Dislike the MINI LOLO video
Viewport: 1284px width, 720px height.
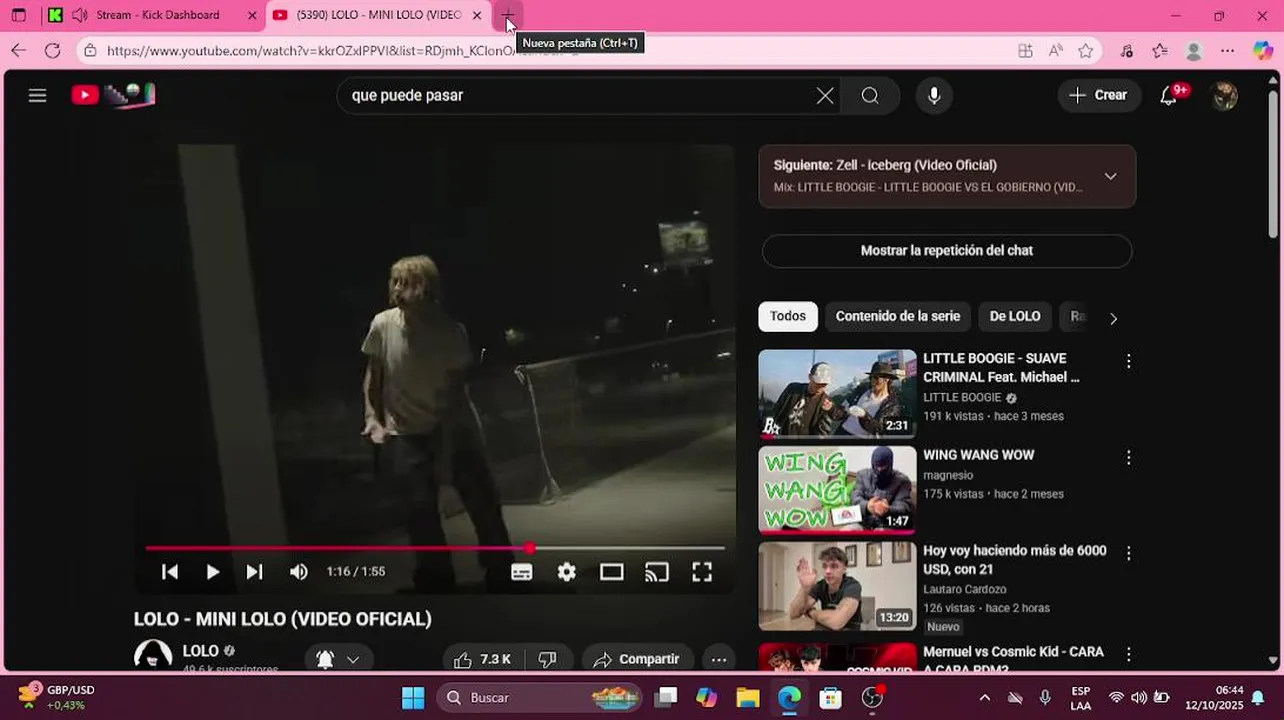(547, 659)
